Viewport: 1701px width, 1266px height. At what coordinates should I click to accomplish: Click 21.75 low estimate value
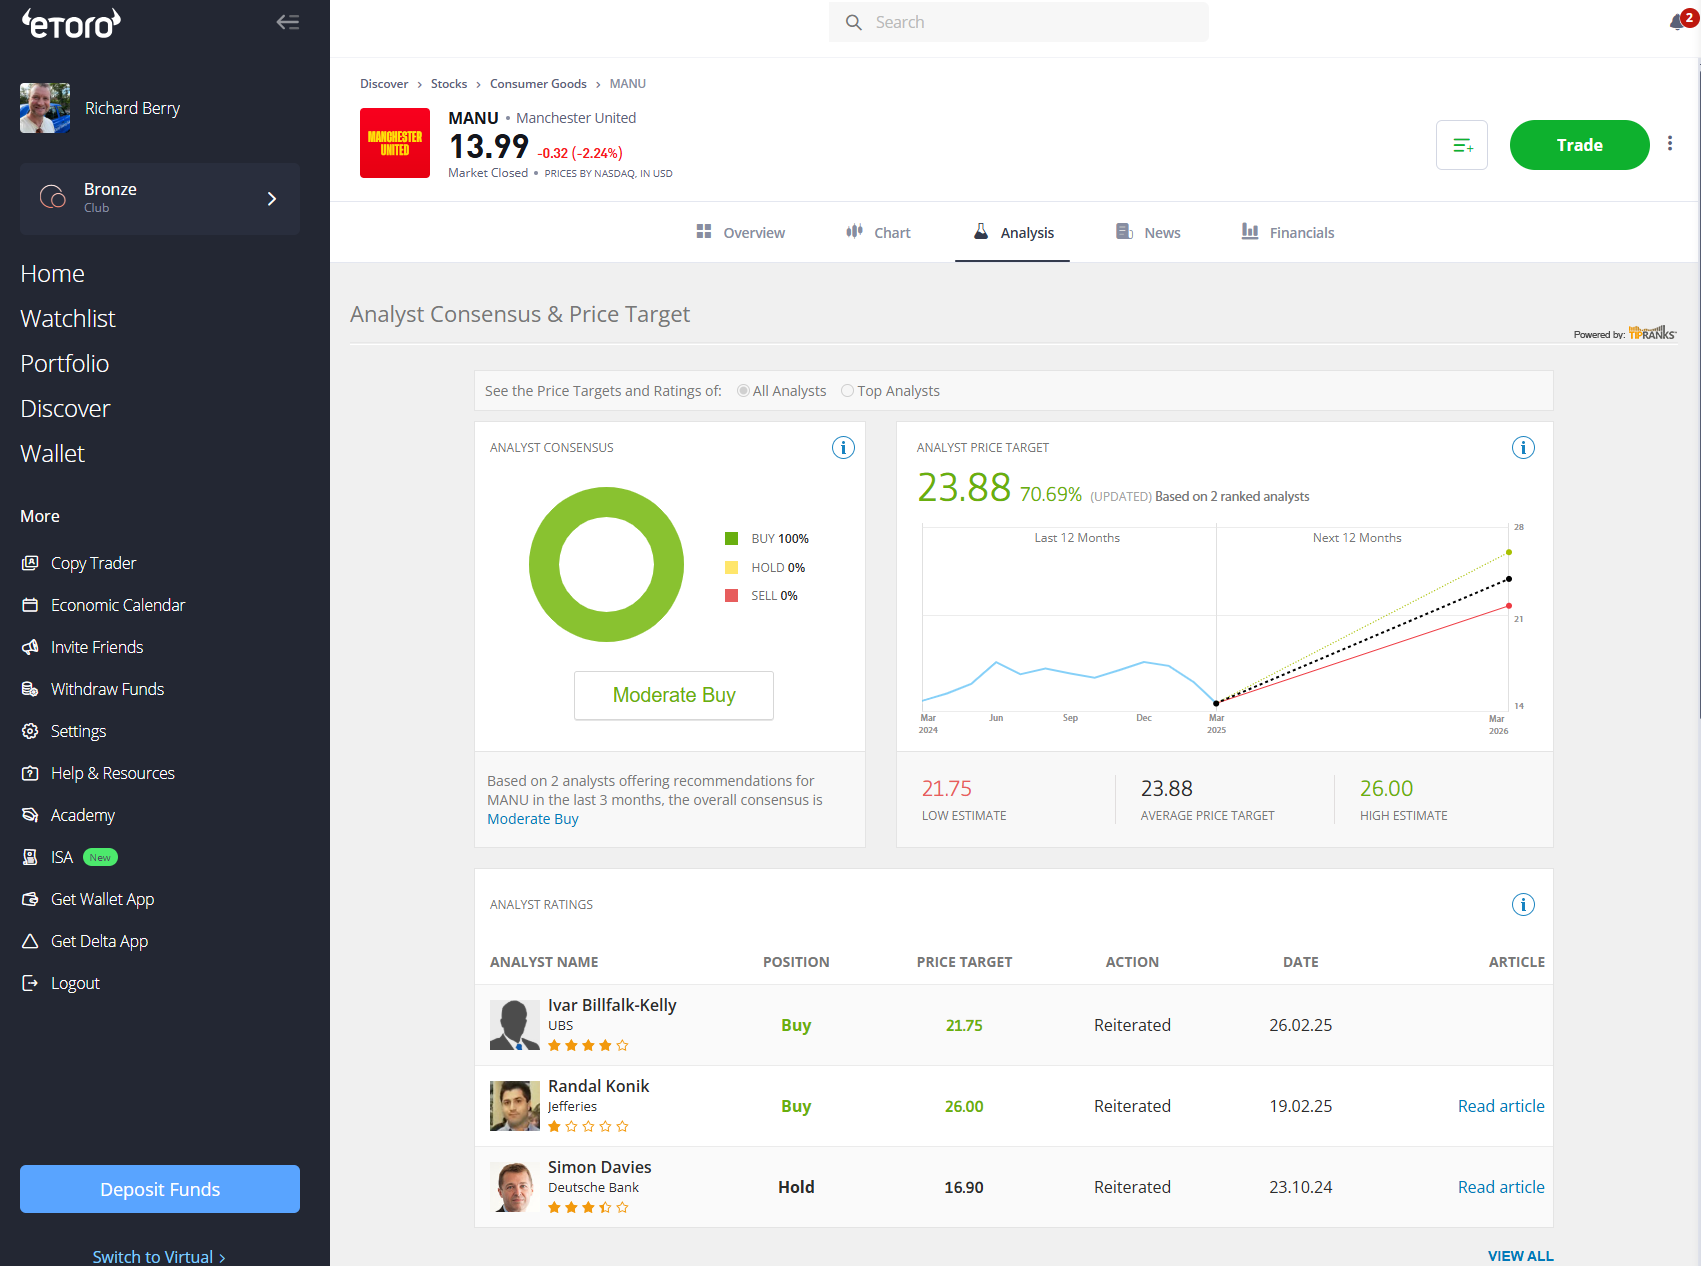[947, 789]
